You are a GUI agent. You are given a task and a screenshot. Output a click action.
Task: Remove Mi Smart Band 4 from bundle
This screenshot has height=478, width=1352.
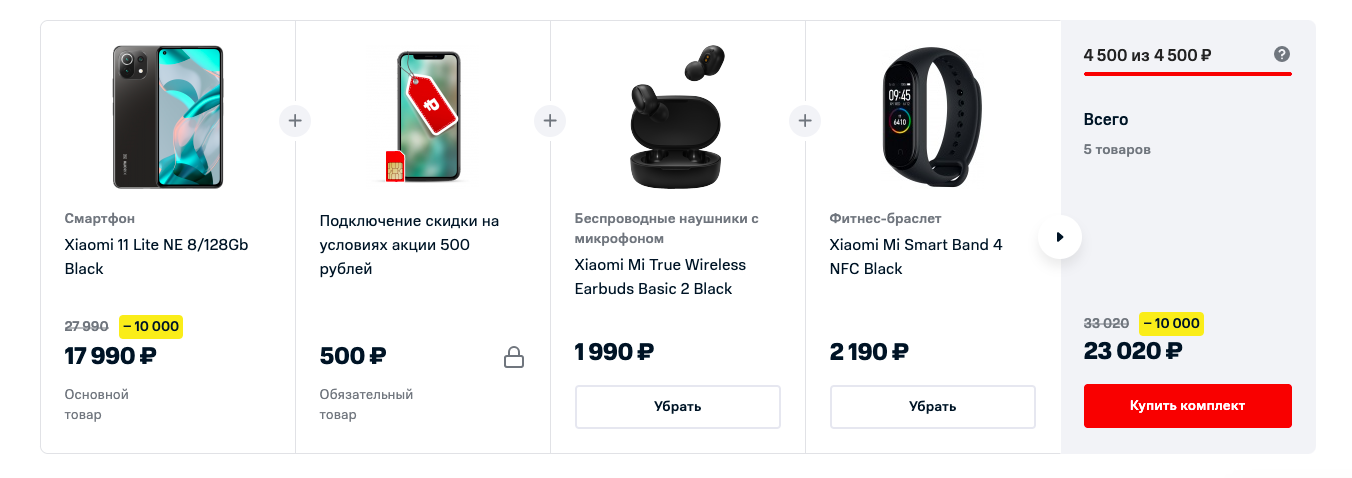[x=932, y=406]
